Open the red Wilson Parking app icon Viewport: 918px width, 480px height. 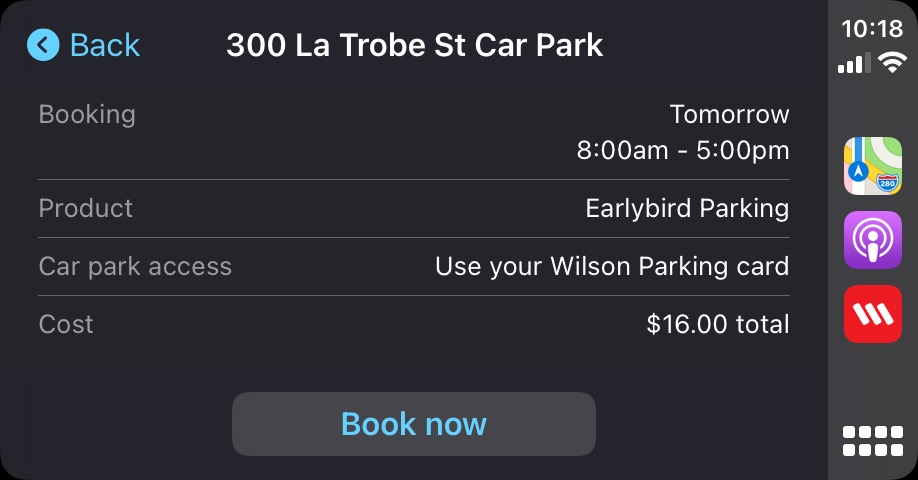[x=872, y=313]
